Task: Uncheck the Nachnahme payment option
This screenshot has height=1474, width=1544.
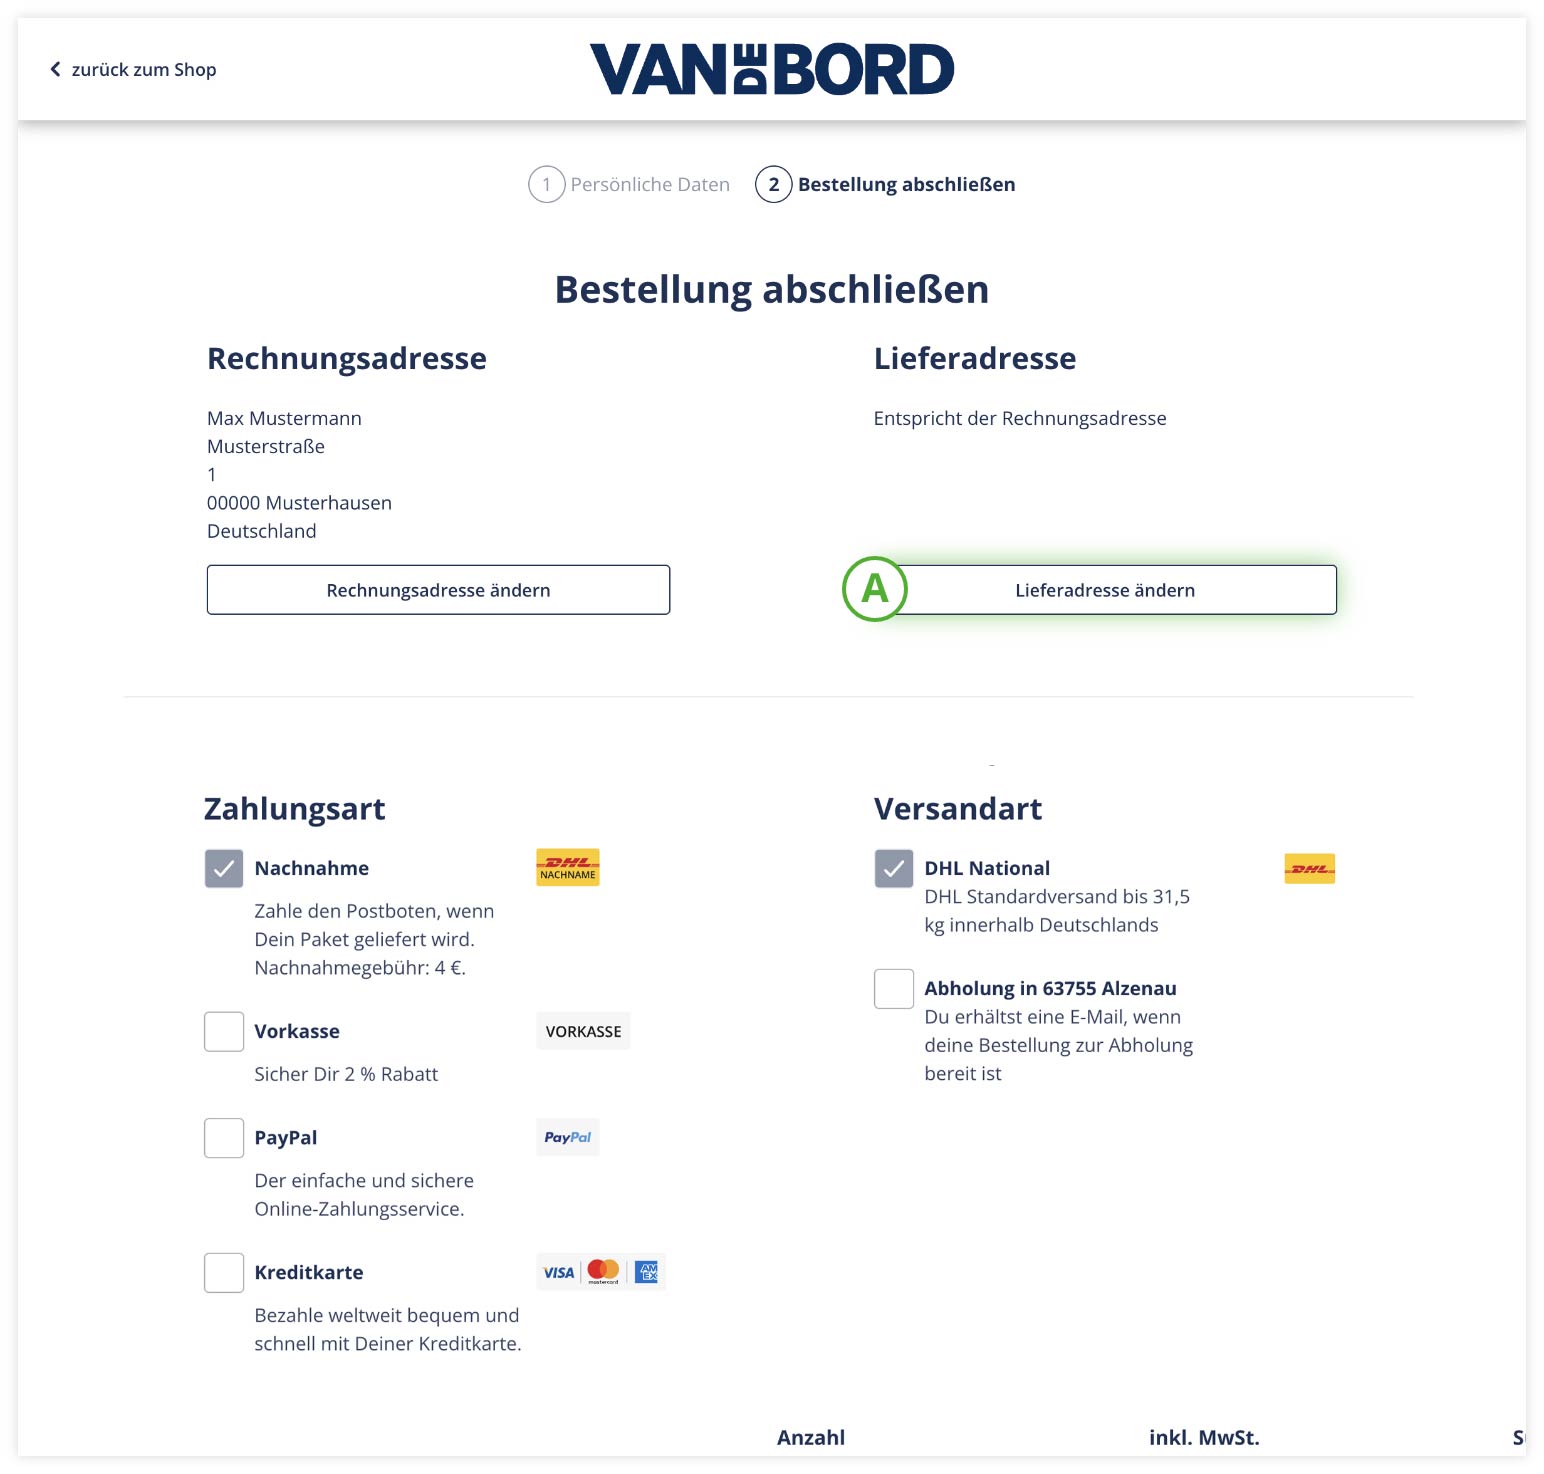Action: coord(223,868)
